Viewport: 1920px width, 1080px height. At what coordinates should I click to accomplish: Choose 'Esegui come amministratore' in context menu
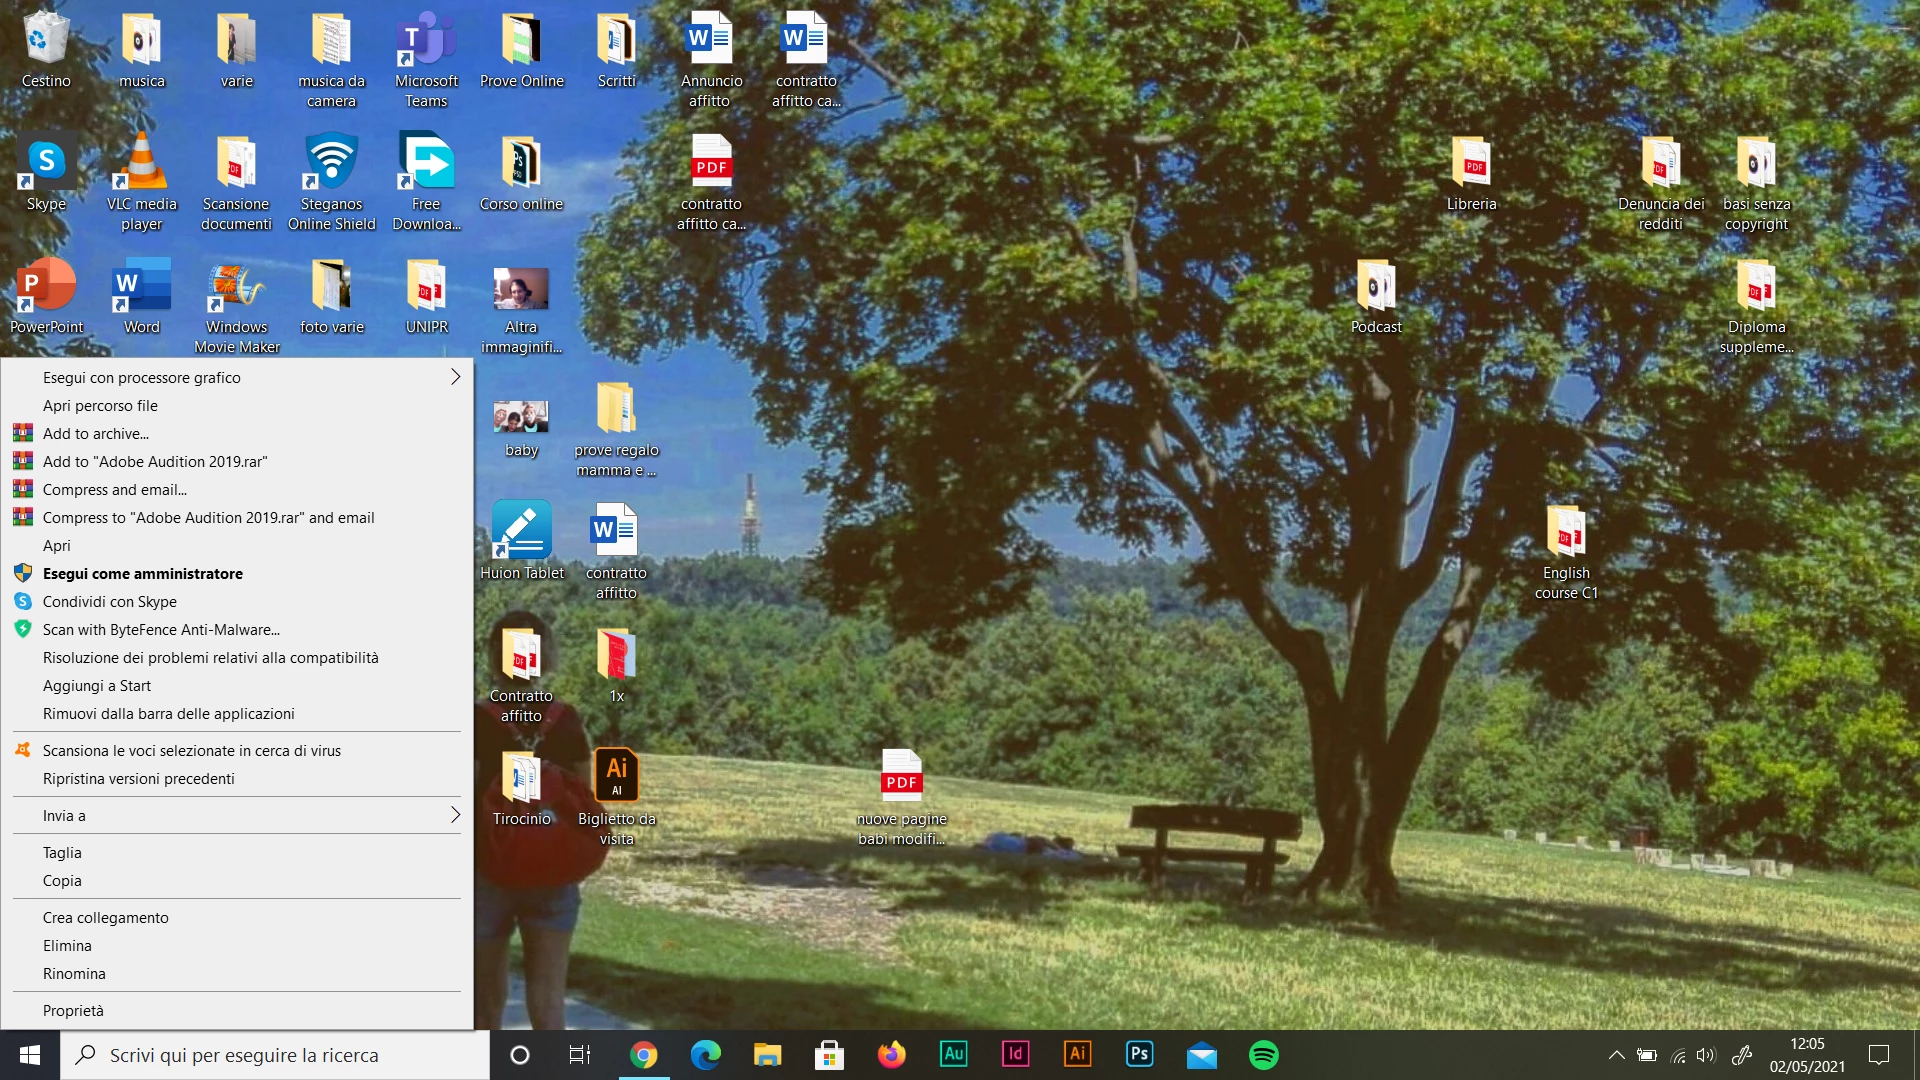(x=143, y=574)
